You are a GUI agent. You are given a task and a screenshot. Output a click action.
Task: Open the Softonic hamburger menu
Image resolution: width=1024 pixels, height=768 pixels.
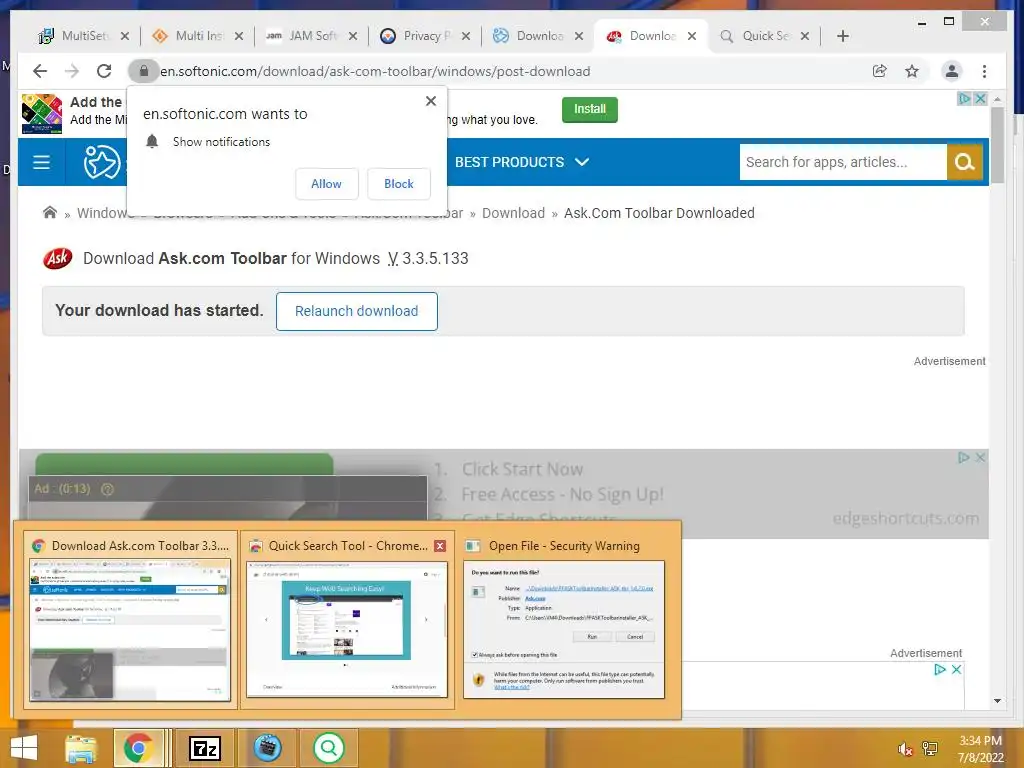click(41, 162)
